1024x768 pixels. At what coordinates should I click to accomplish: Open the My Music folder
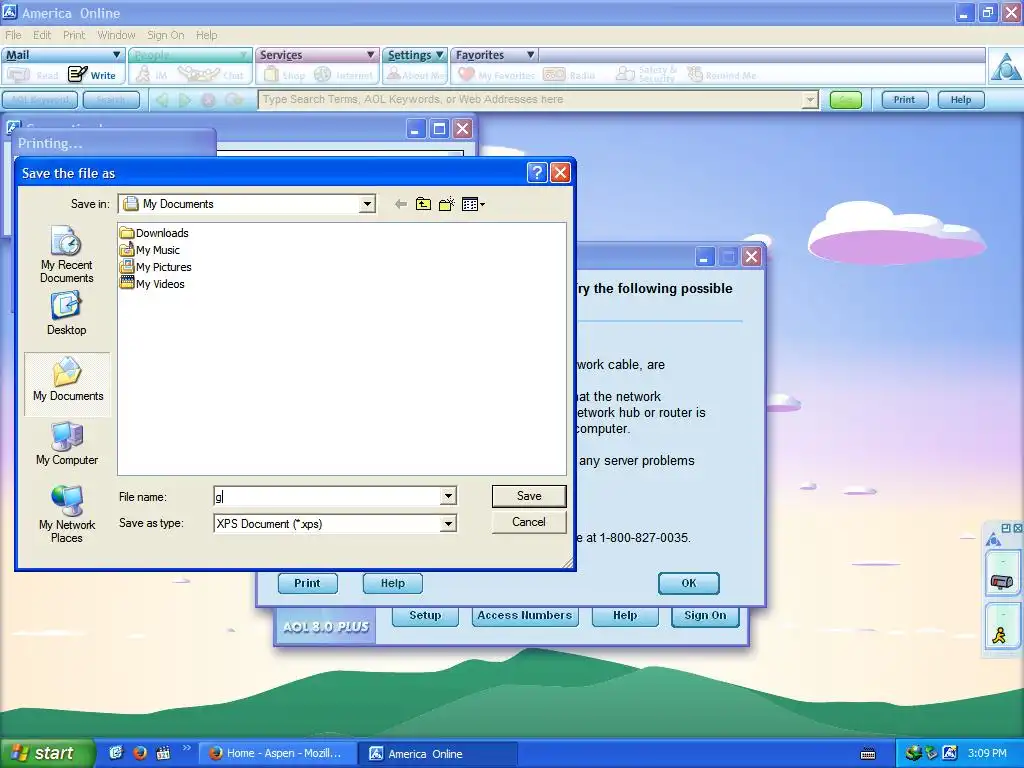point(150,250)
